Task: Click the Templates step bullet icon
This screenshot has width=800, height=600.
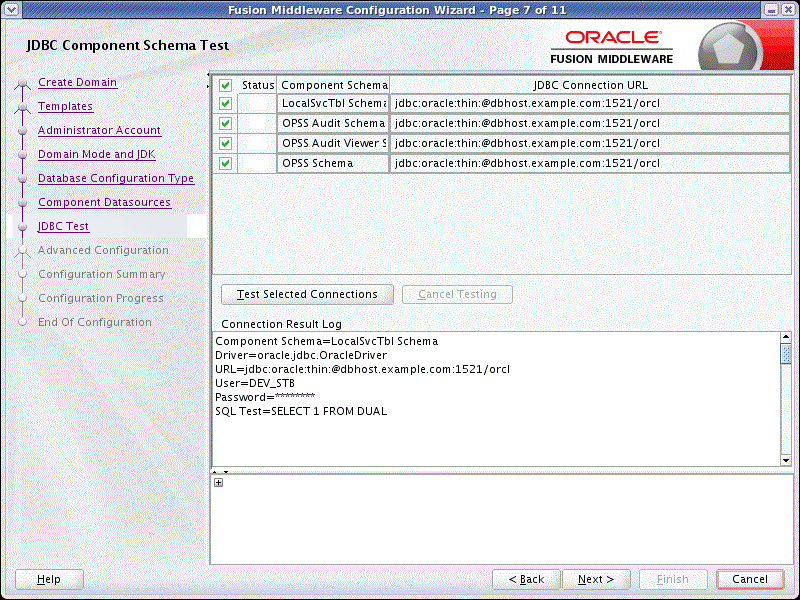Action: point(22,107)
